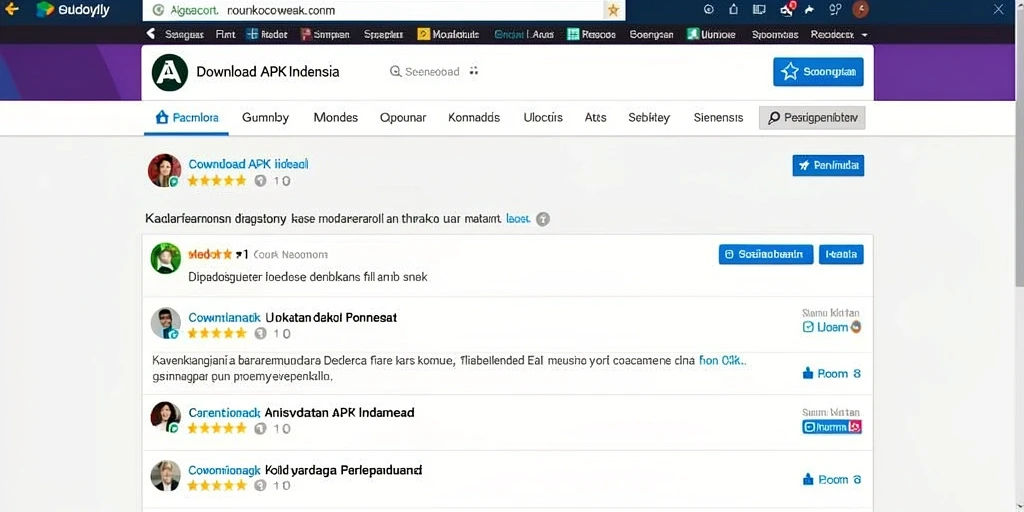The image size is (1024, 512).
Task: Click the bookmark star in address bar
Action: 613,10
